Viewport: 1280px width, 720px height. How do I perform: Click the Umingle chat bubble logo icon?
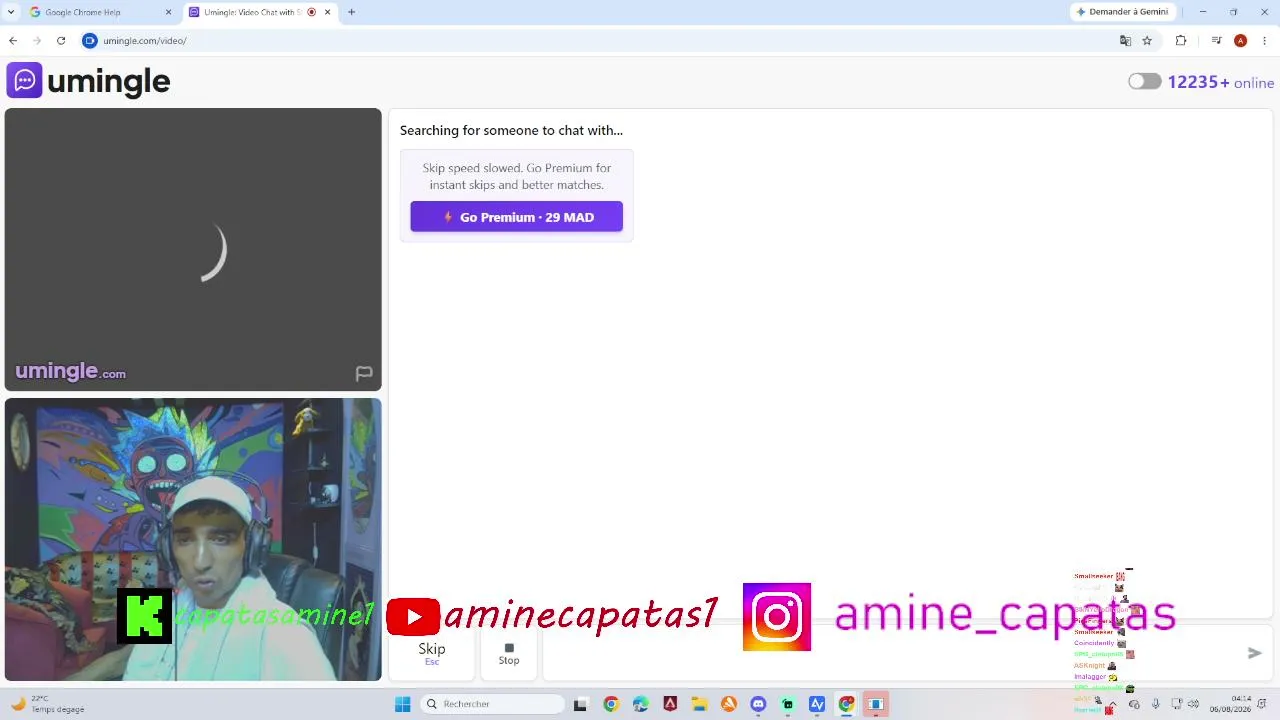[x=24, y=80]
